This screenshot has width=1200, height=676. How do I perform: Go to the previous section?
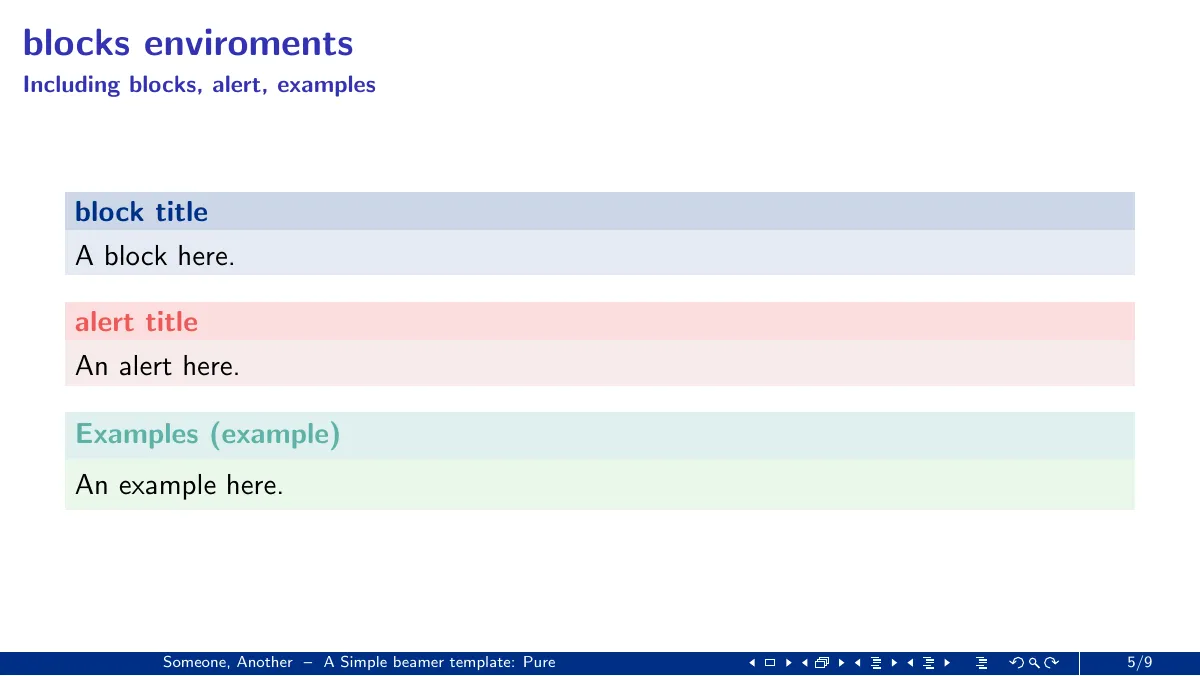point(910,663)
